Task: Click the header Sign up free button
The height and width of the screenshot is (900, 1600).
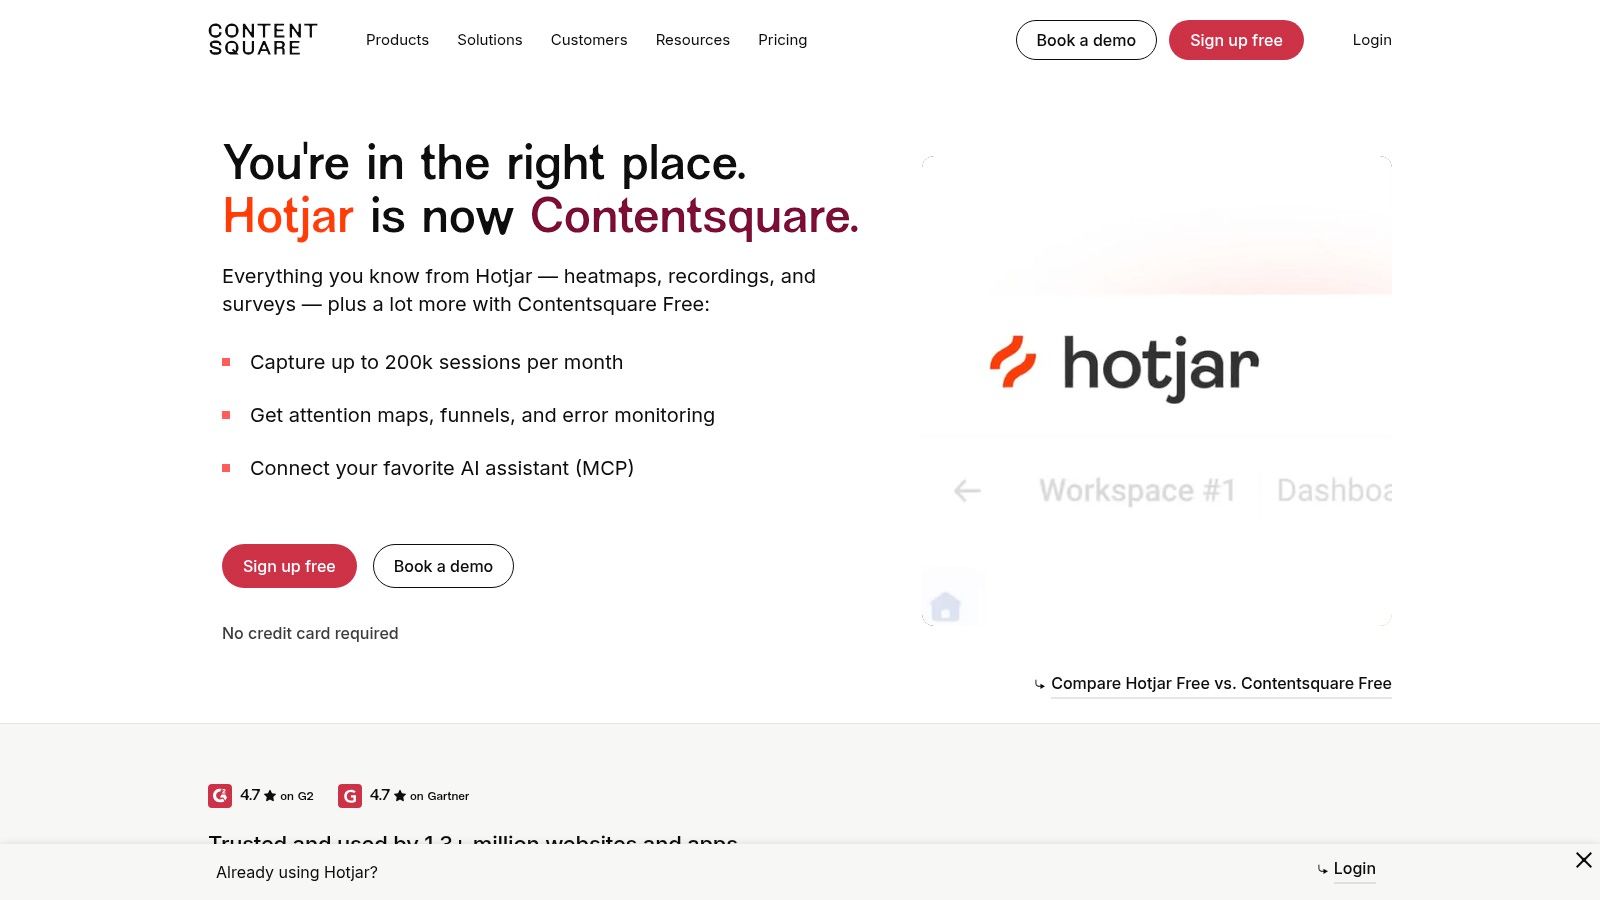Action: pos(1236,40)
